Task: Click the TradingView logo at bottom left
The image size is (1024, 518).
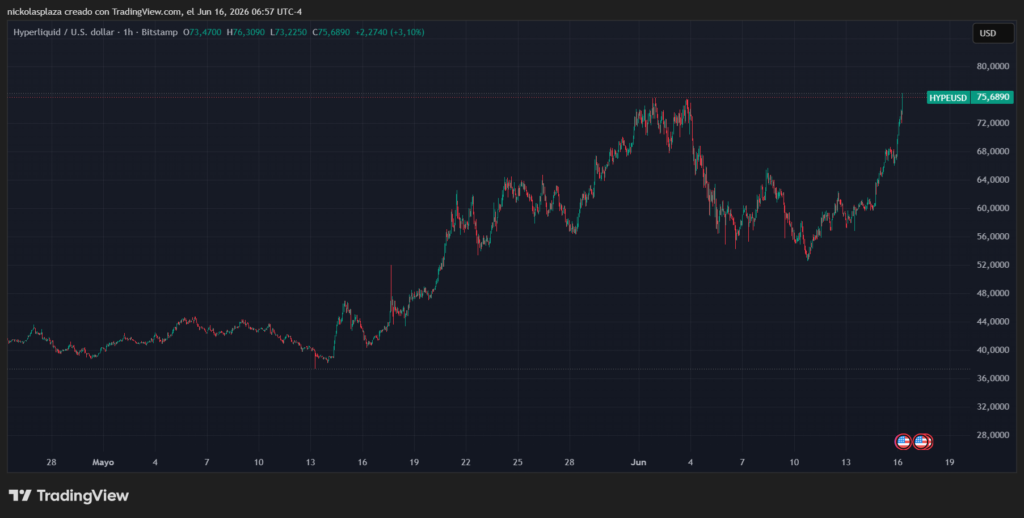Action: [x=69, y=496]
